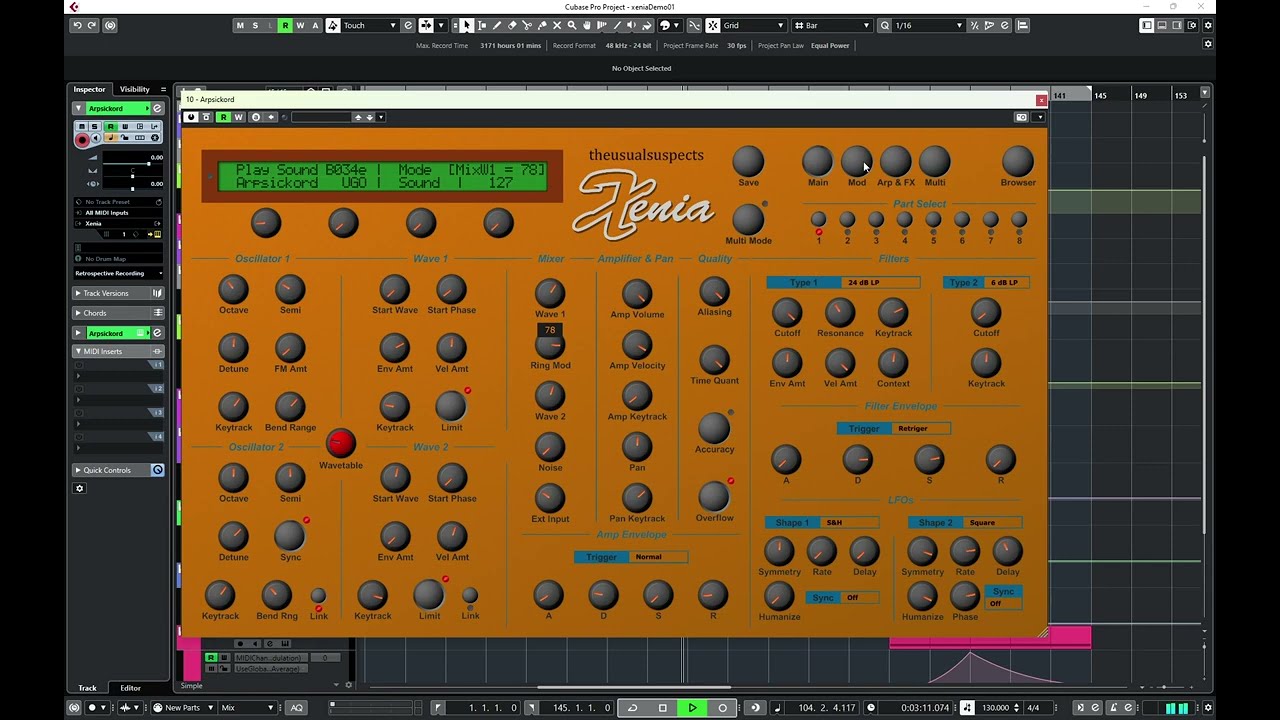Select the Object Selection arrow tool
1280x720 pixels.
467,25
